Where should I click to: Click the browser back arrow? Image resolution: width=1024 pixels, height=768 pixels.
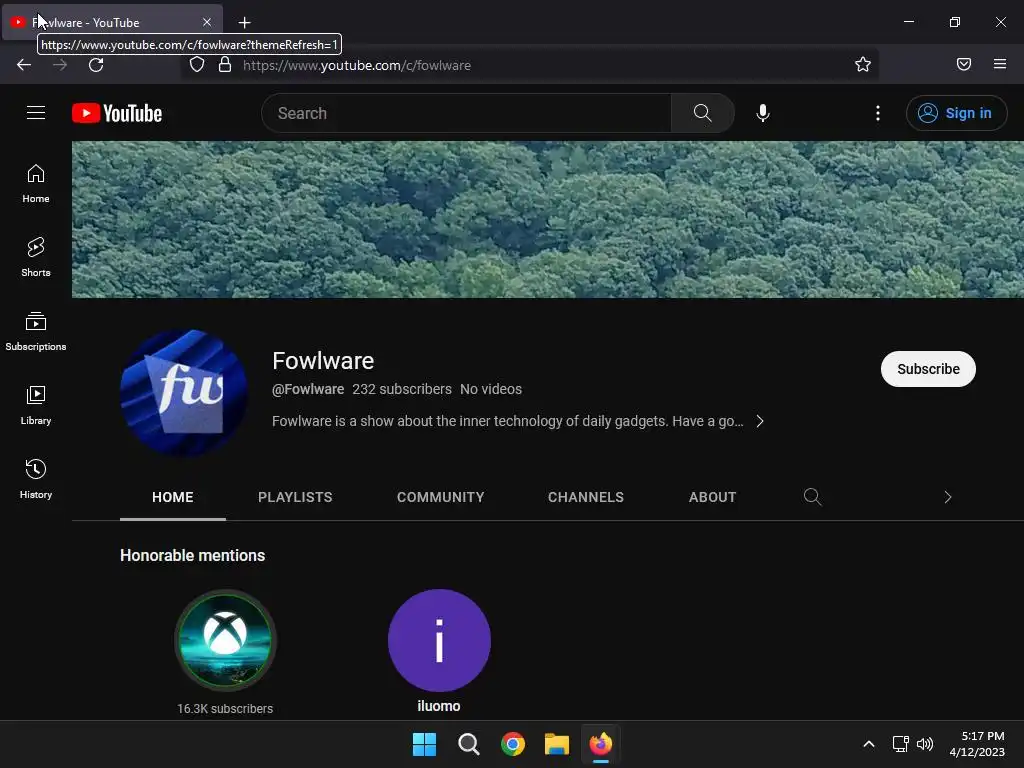coord(24,65)
